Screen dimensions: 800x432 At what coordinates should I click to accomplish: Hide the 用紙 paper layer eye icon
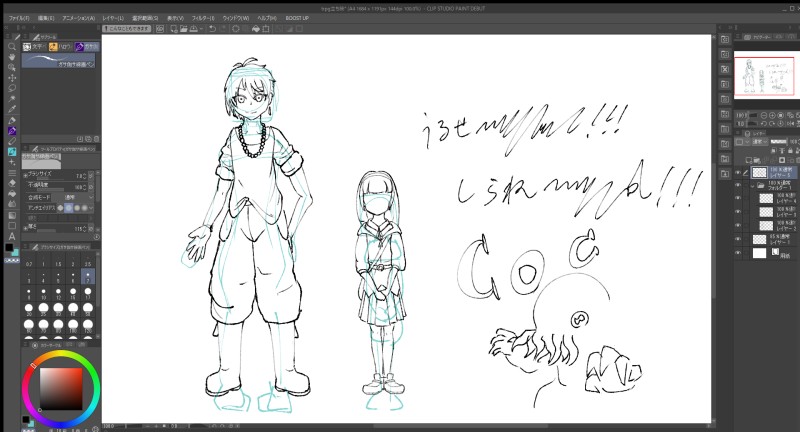coord(738,253)
